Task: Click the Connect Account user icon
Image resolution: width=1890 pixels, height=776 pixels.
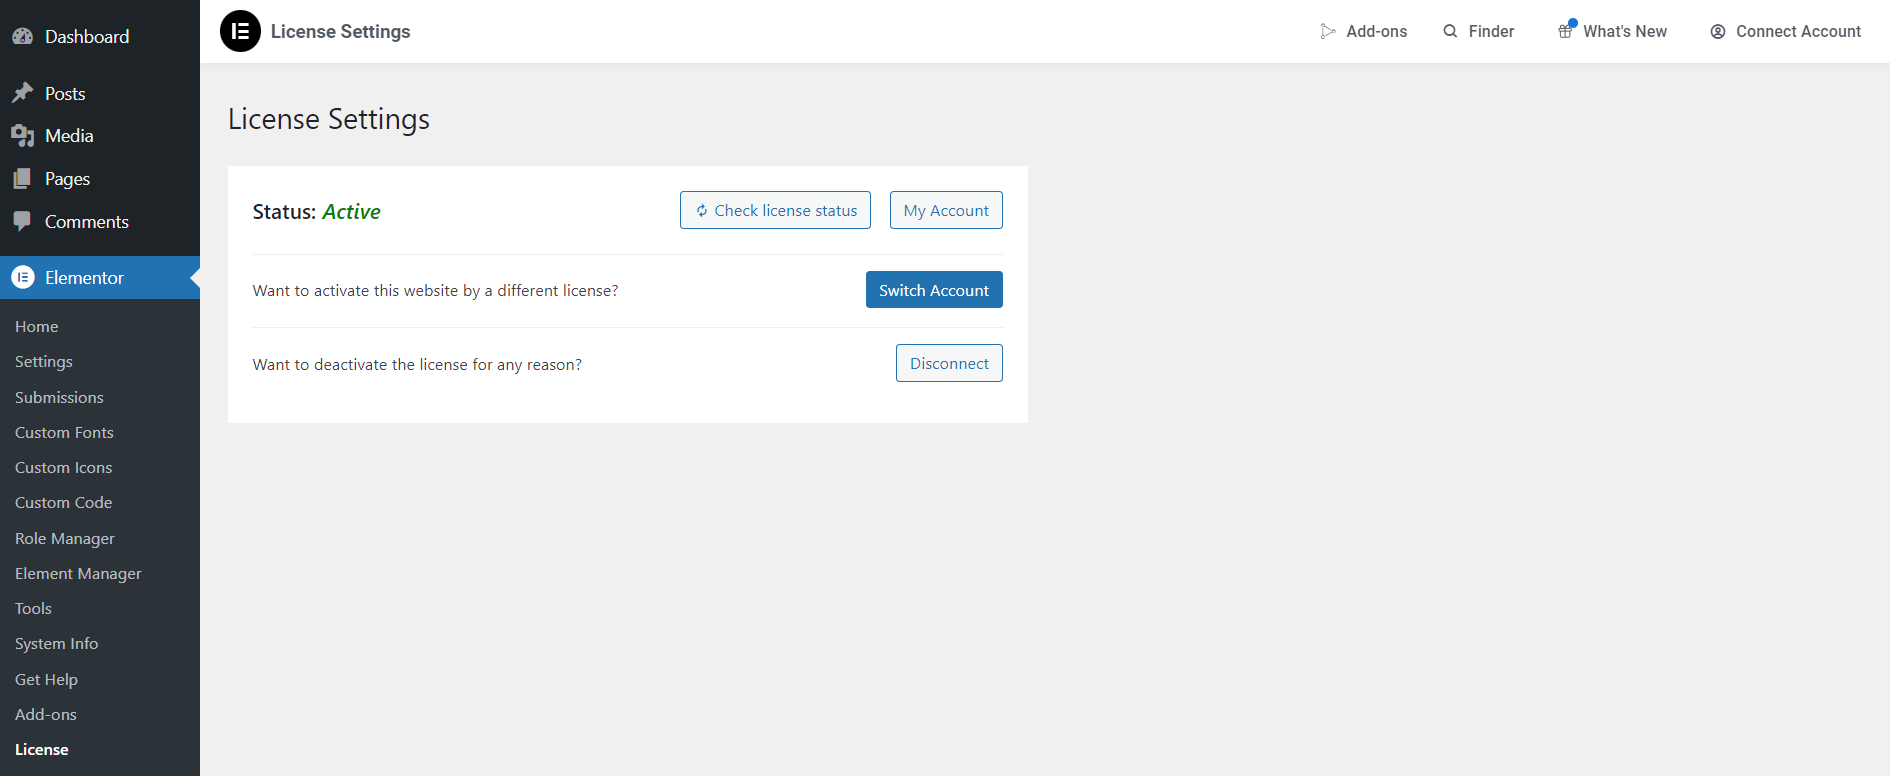Action: (x=1718, y=31)
